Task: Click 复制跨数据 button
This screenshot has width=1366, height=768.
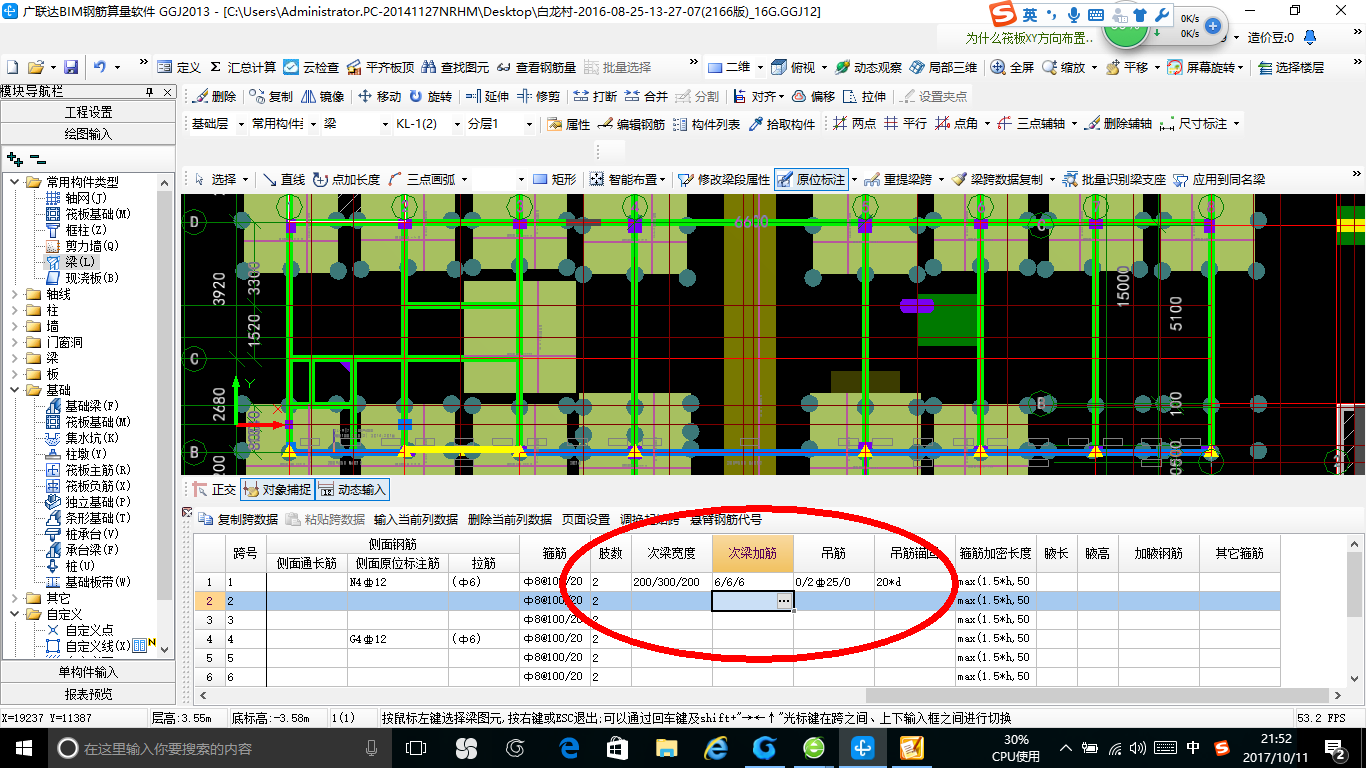Action: point(239,519)
